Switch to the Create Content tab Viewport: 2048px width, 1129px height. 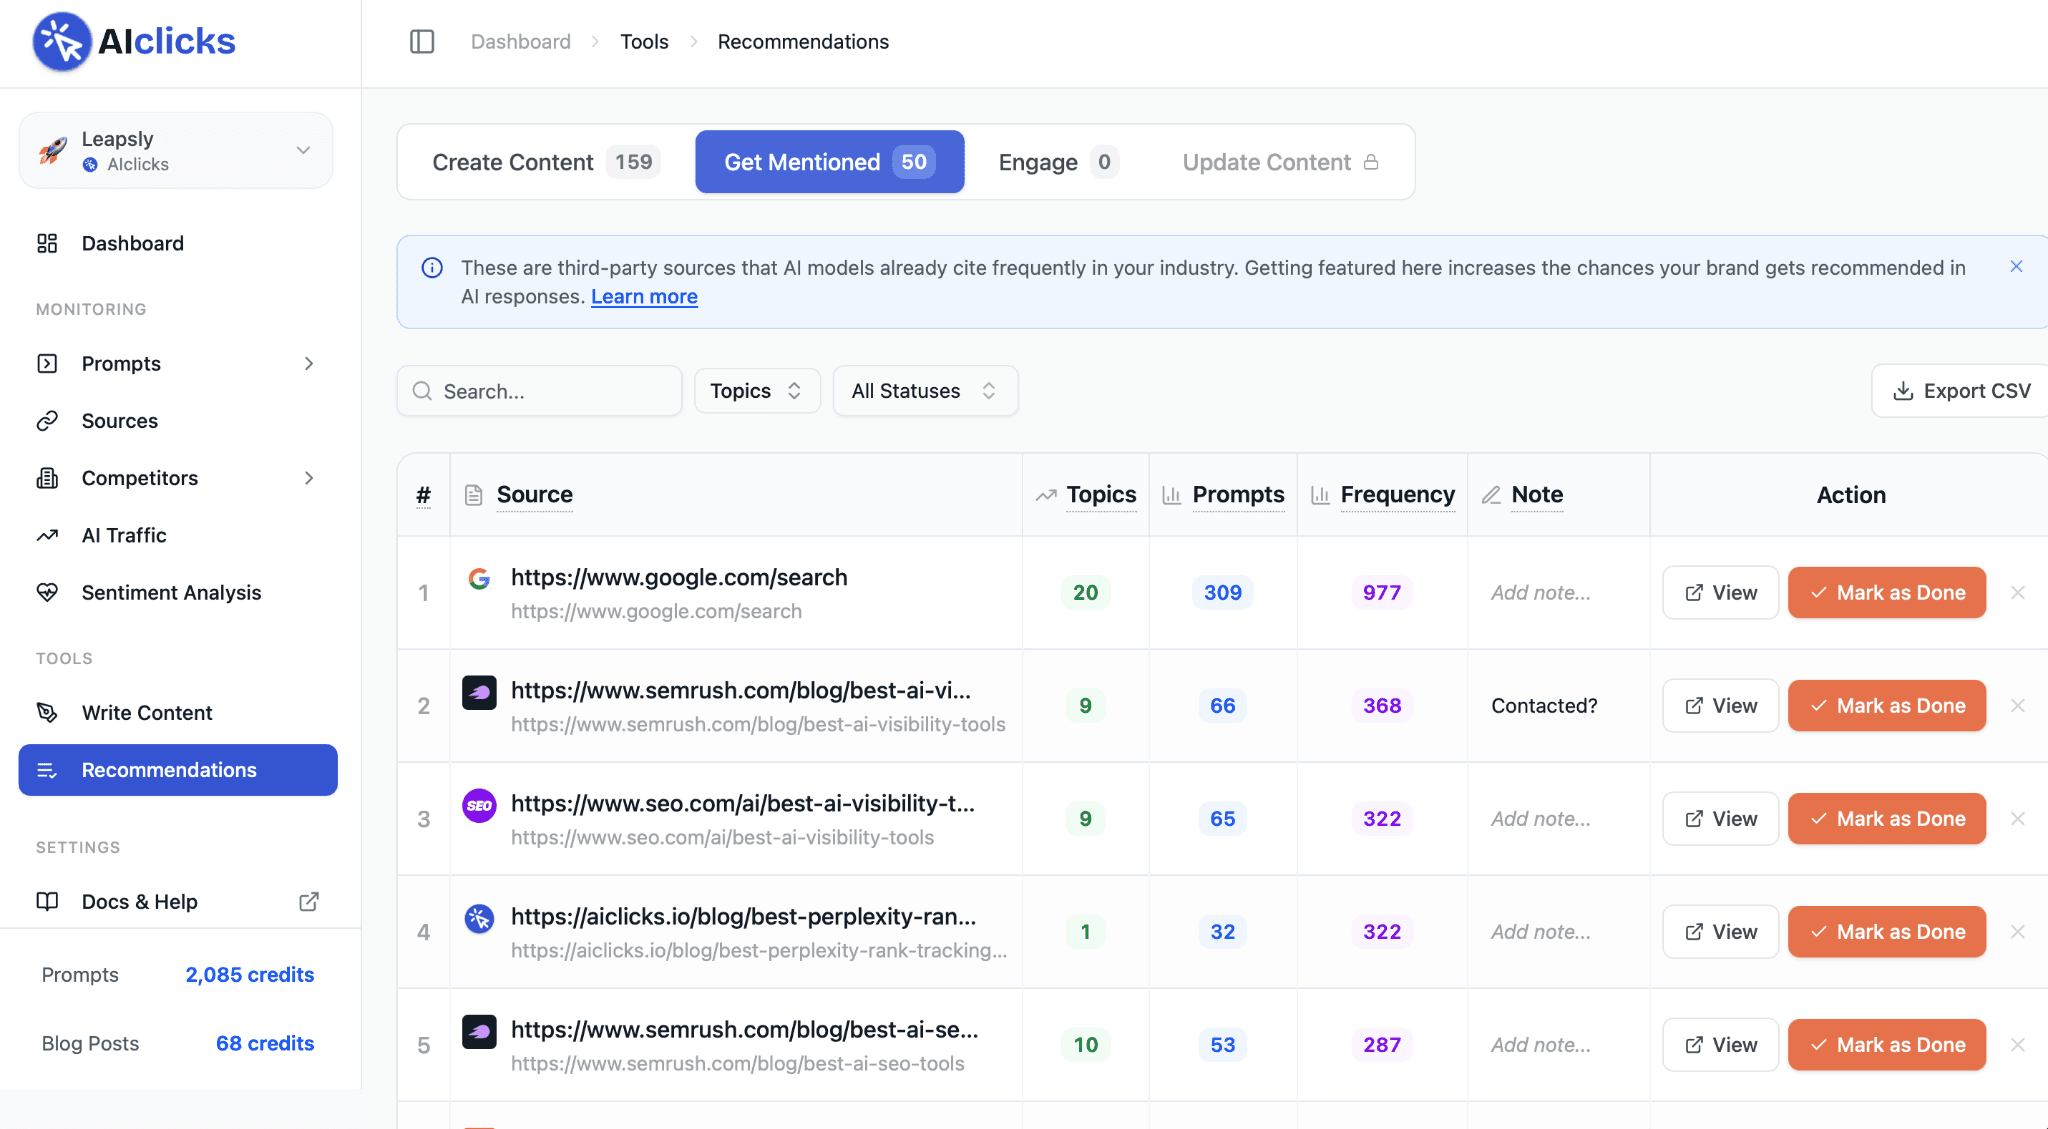click(546, 162)
